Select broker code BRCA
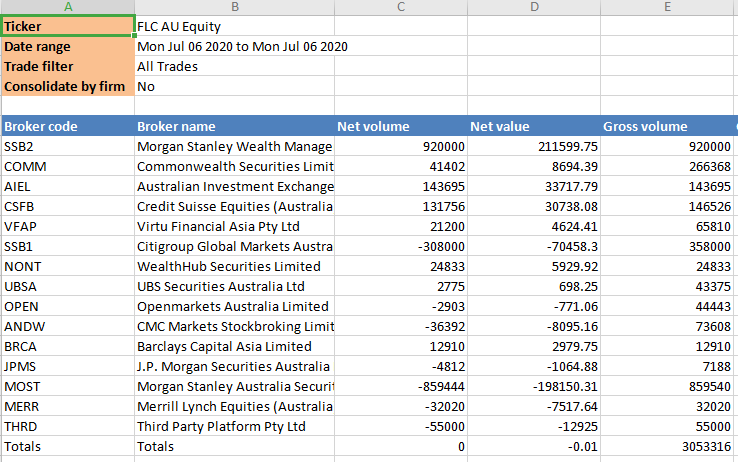 coord(68,346)
